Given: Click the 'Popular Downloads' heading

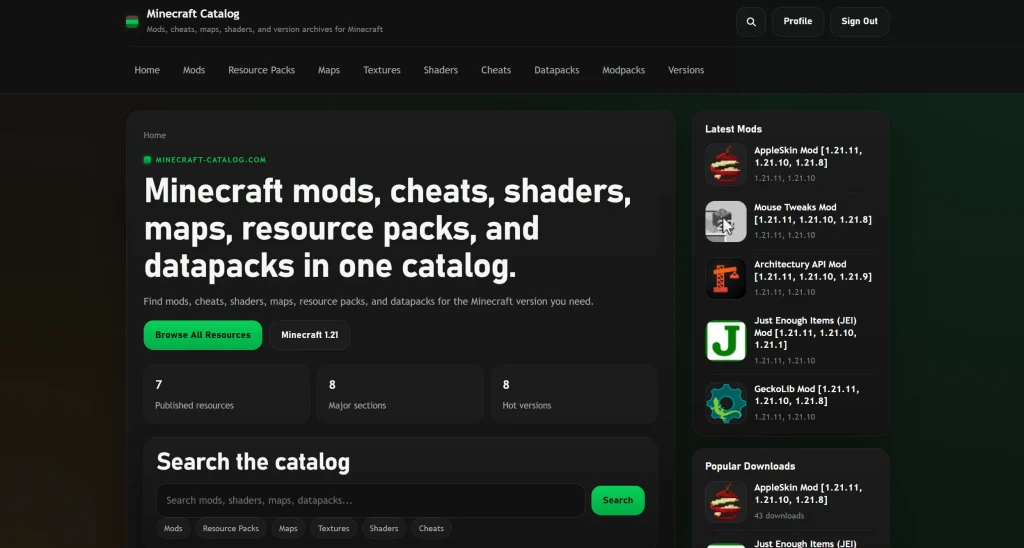Looking at the screenshot, I should [750, 466].
